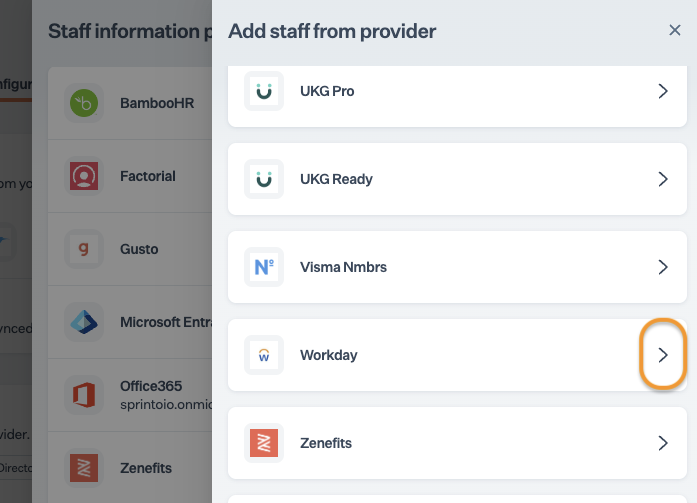Expand the Visma Nmbrs chevron arrow
The width and height of the screenshot is (697, 503).
pos(663,267)
